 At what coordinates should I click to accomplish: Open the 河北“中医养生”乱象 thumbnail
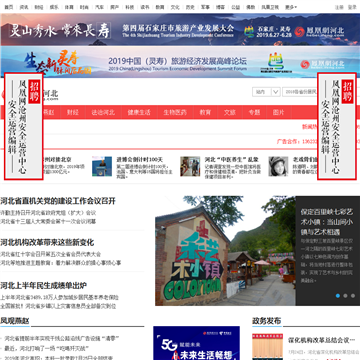point(190,166)
